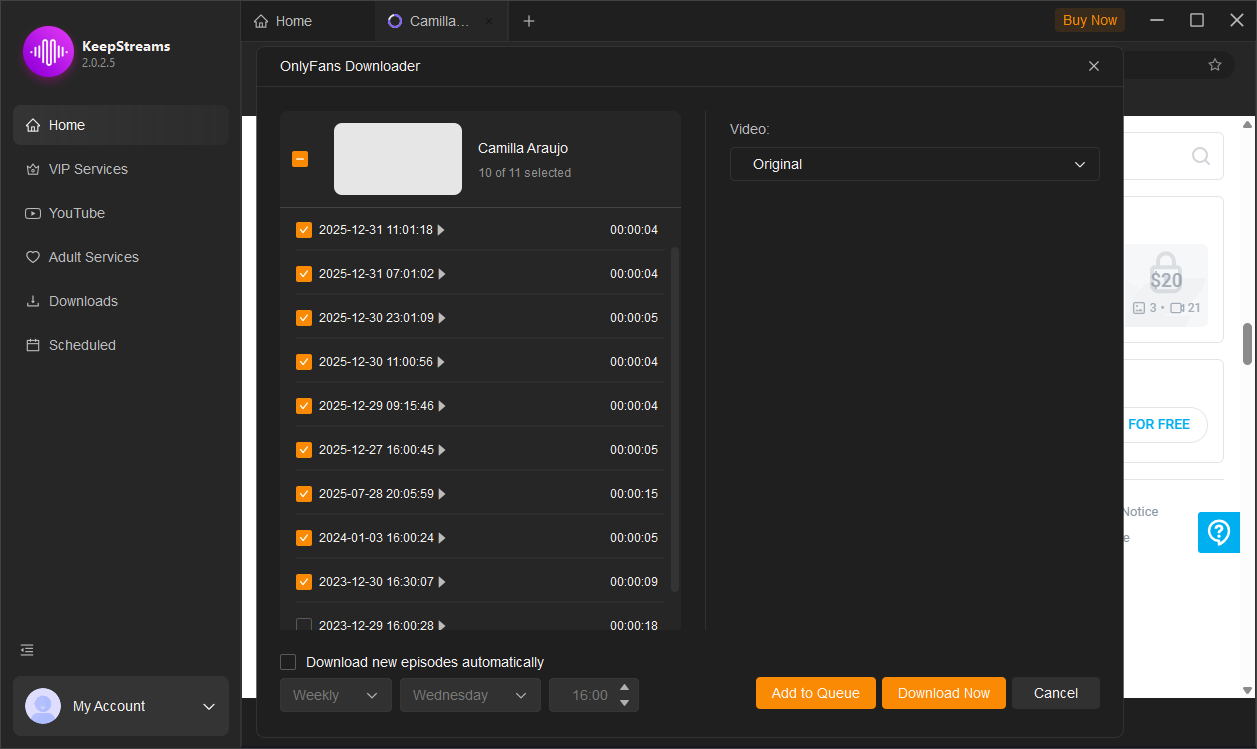This screenshot has width=1257, height=749.
Task: Uncheck the 2025-12-27 16:00:45 item
Action: (x=304, y=450)
